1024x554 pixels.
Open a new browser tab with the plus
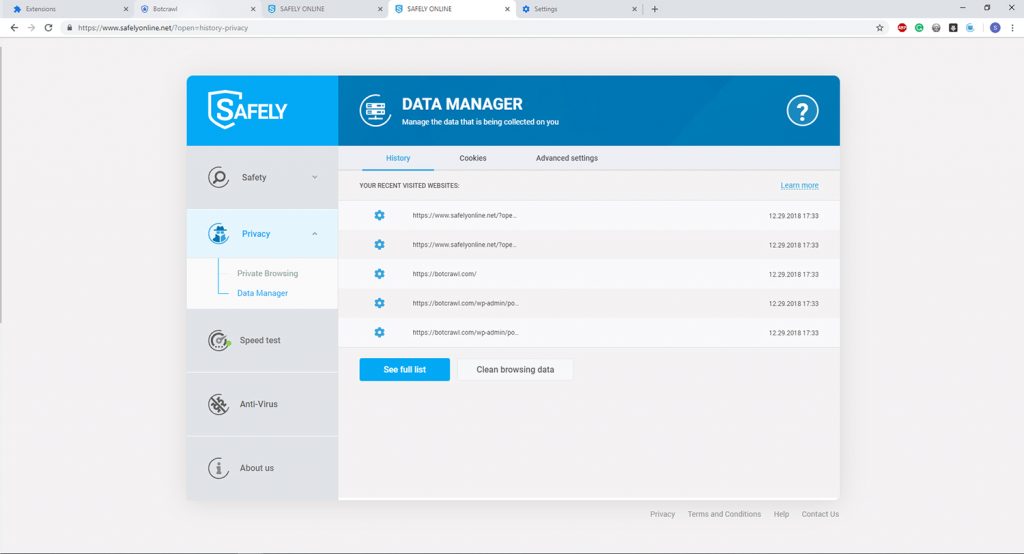(654, 9)
